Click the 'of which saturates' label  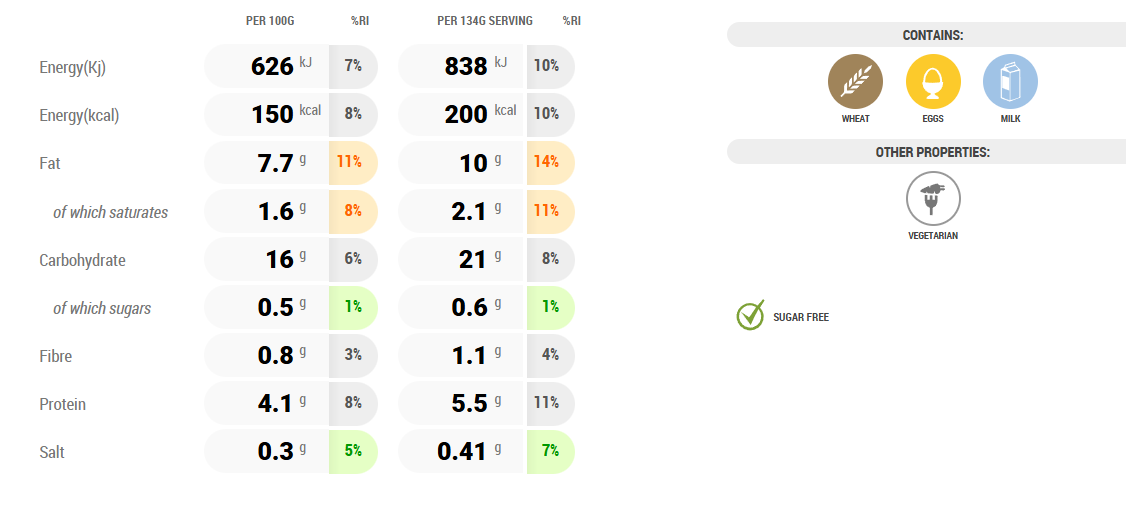point(110,212)
